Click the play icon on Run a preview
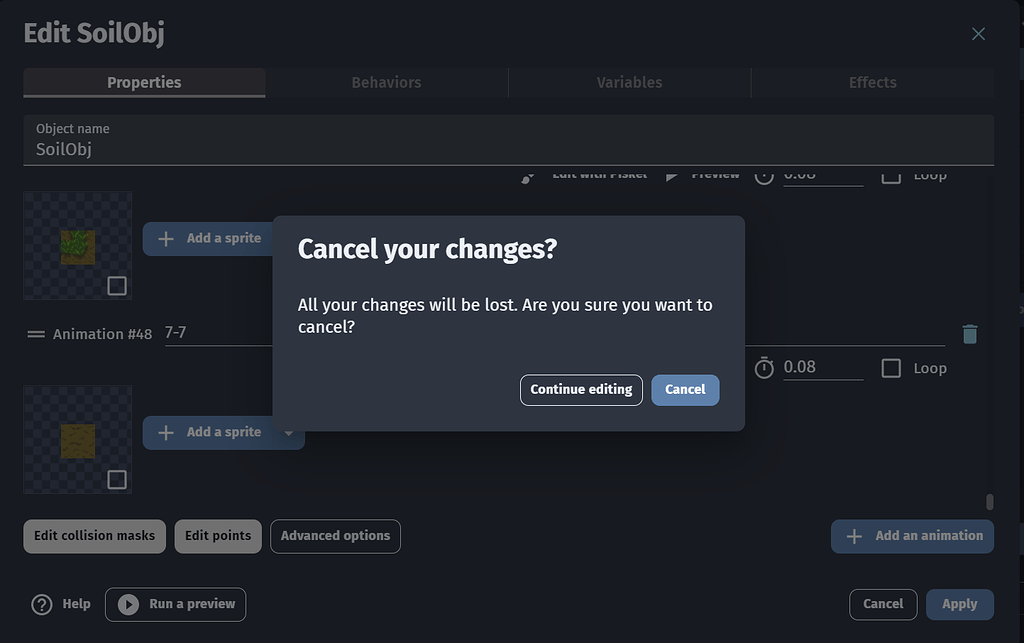 127,604
